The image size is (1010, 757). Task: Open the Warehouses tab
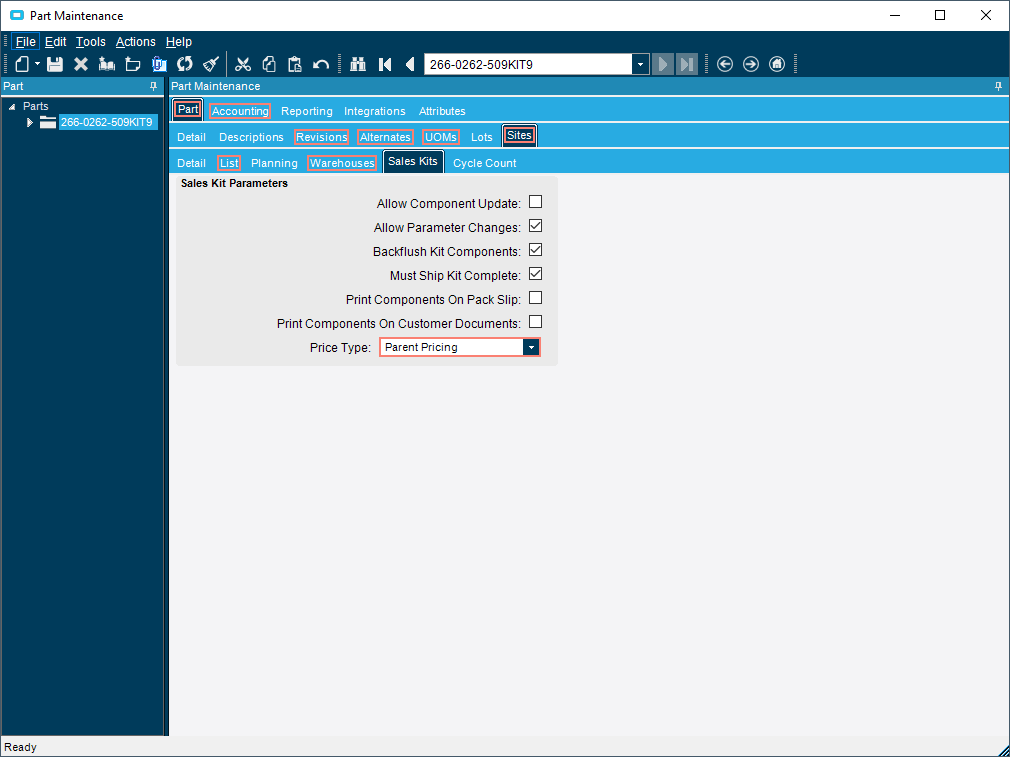[342, 163]
